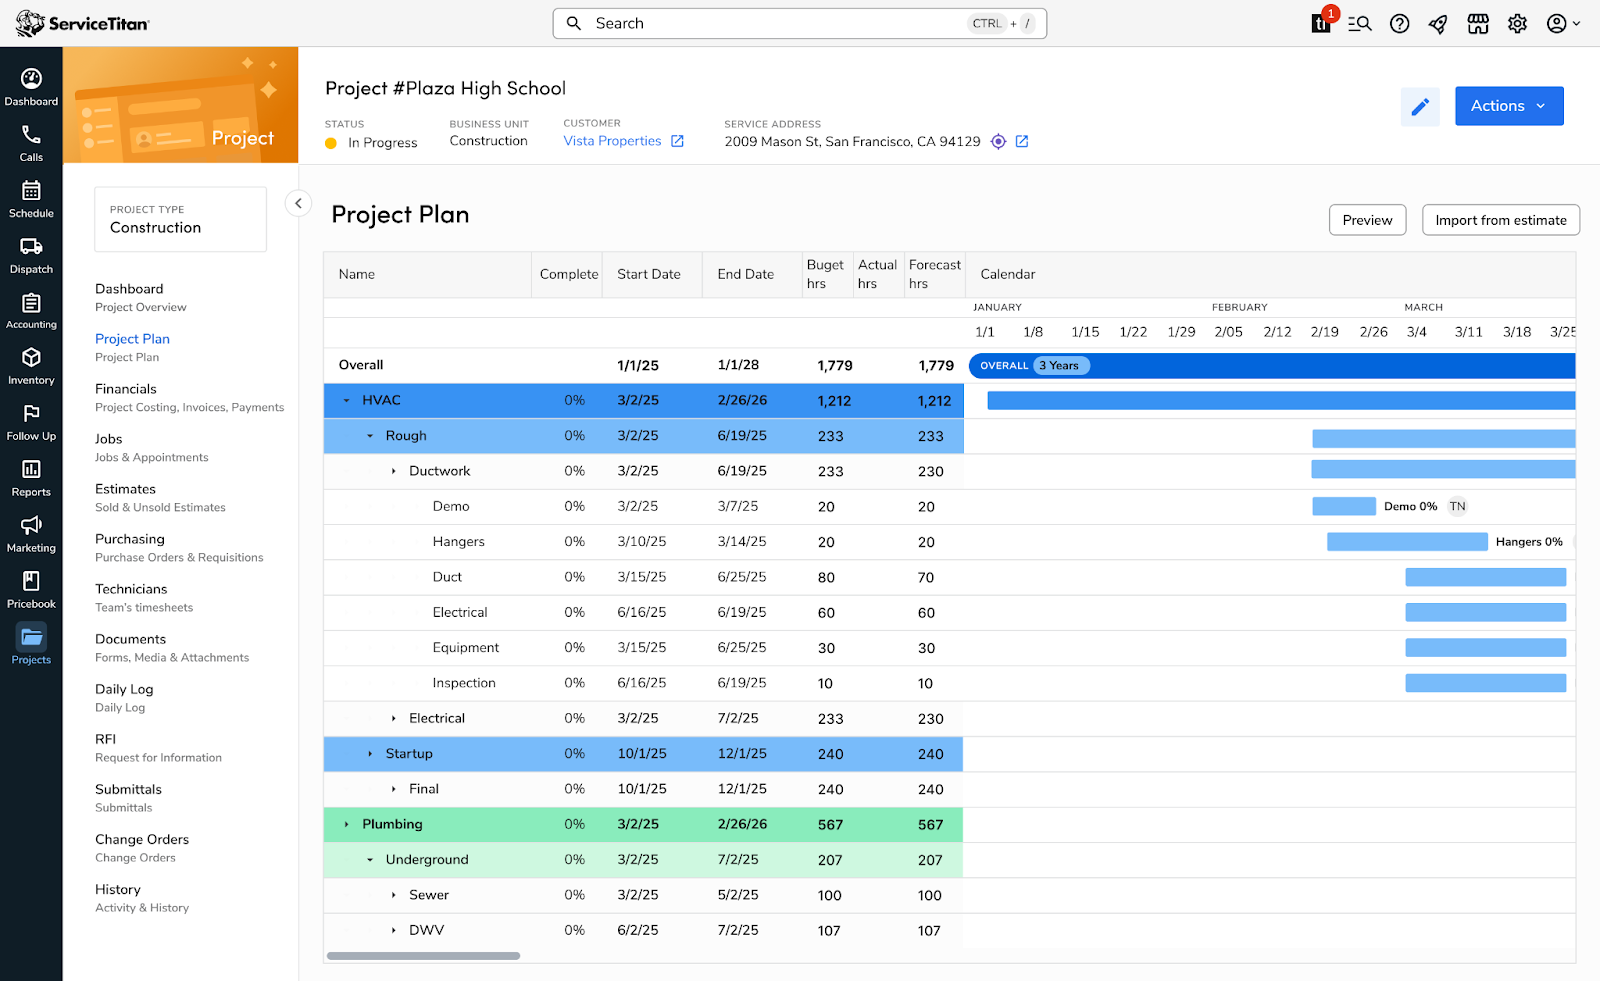Click the Hangers task Gantt bar

tap(1407, 542)
